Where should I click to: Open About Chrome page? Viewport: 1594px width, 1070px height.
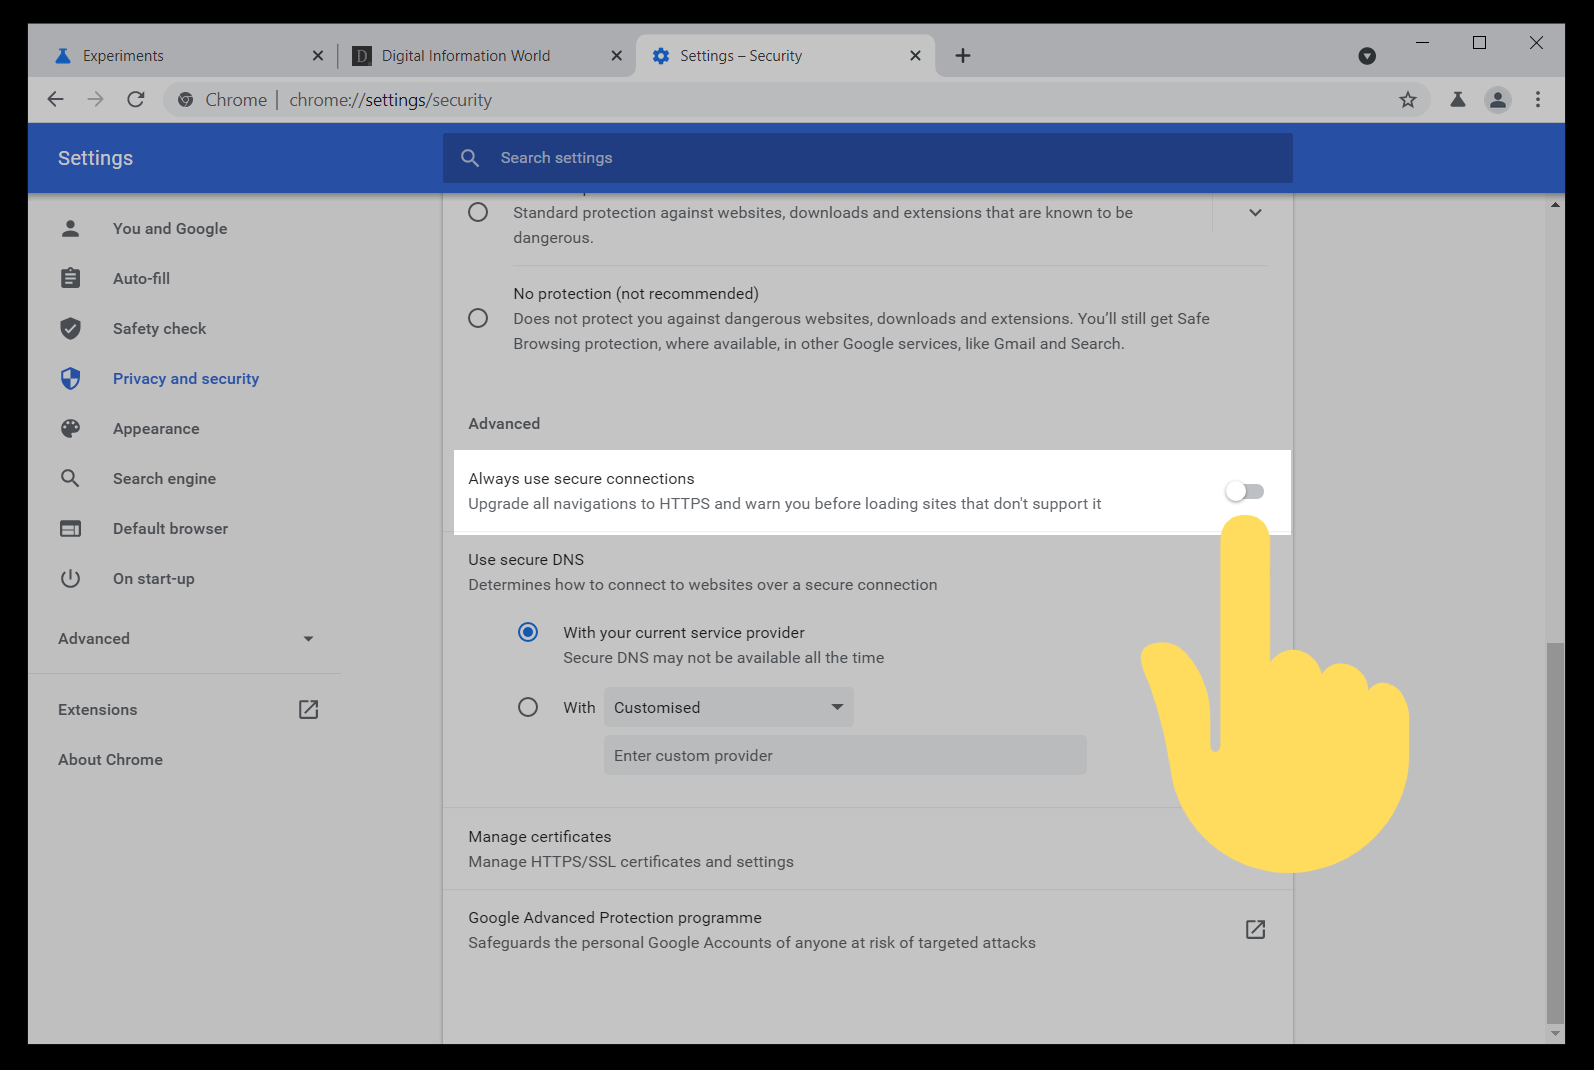(110, 759)
